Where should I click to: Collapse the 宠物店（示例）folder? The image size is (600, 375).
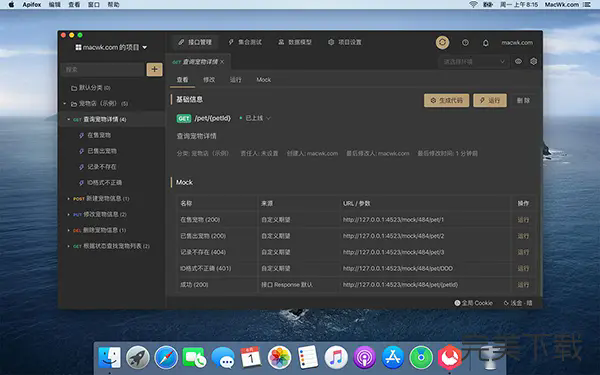click(x=65, y=103)
